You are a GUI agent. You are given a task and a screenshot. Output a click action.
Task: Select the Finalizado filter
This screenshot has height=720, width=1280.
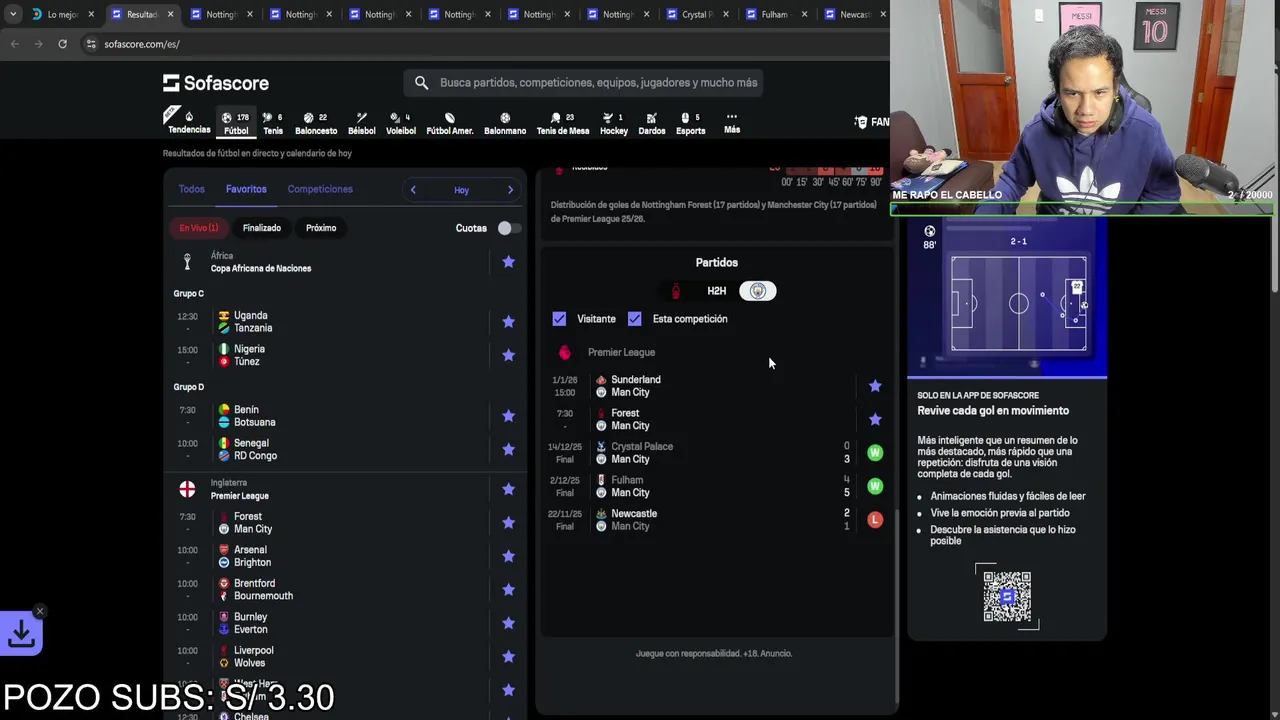(262, 228)
